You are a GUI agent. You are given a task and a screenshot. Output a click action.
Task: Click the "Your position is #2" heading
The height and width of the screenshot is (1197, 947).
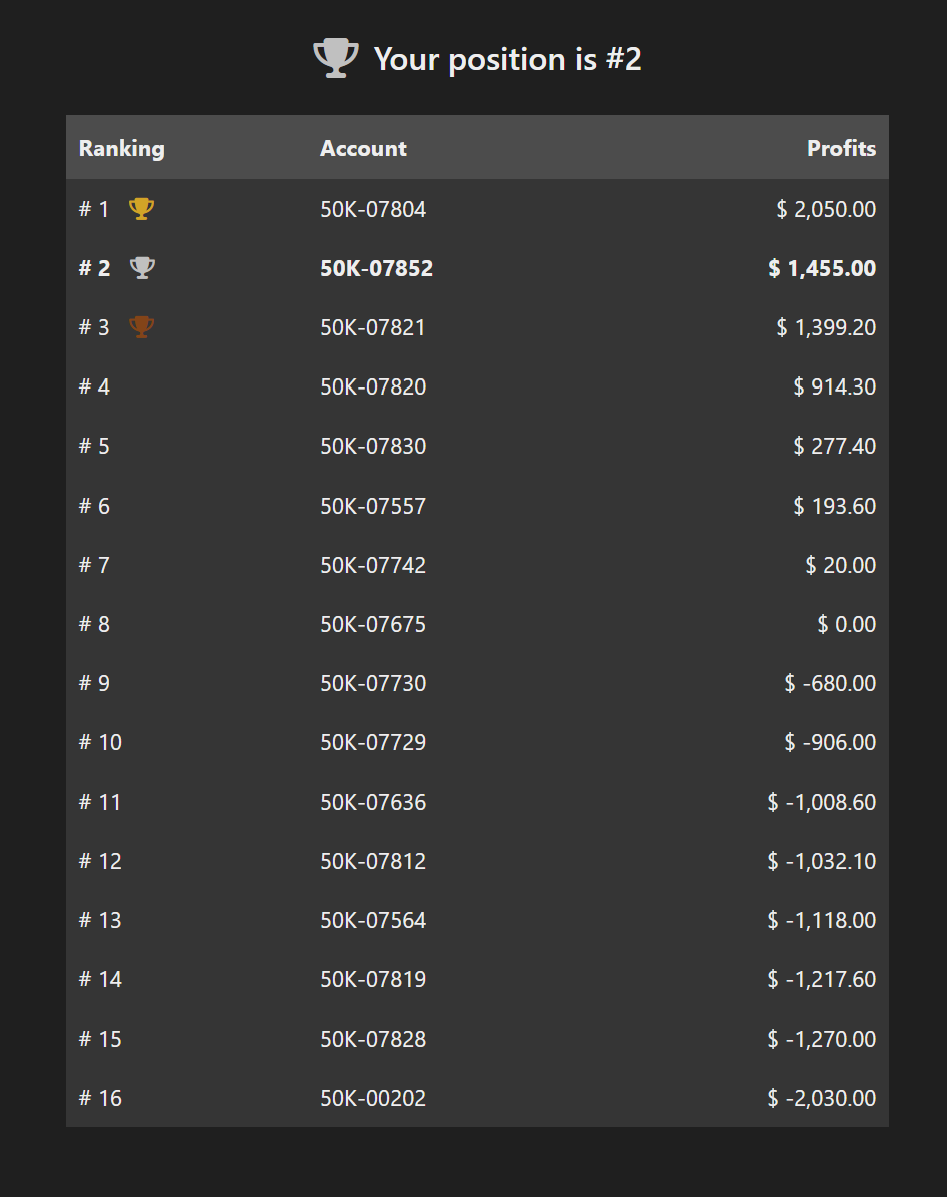[507, 60]
